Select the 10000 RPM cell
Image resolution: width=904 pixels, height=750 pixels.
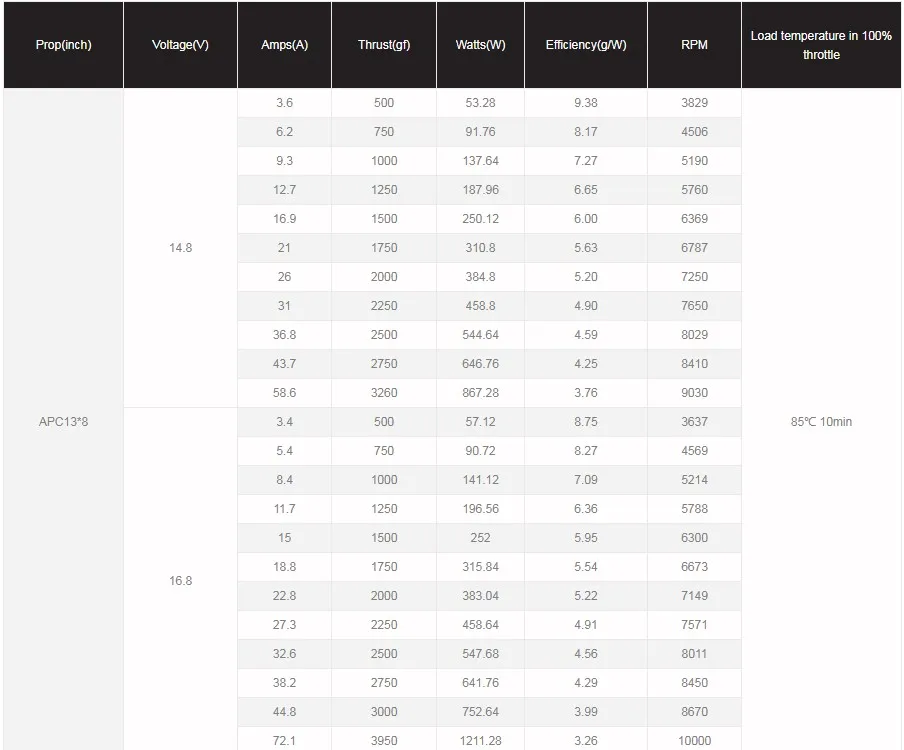[x=694, y=740]
